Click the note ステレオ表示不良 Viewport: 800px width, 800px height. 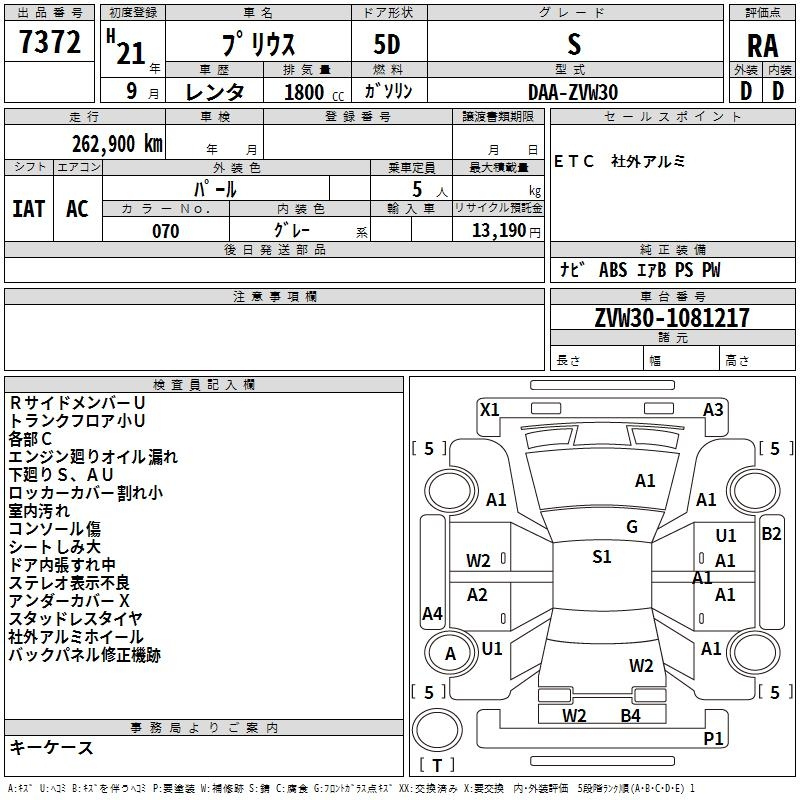pos(69,583)
